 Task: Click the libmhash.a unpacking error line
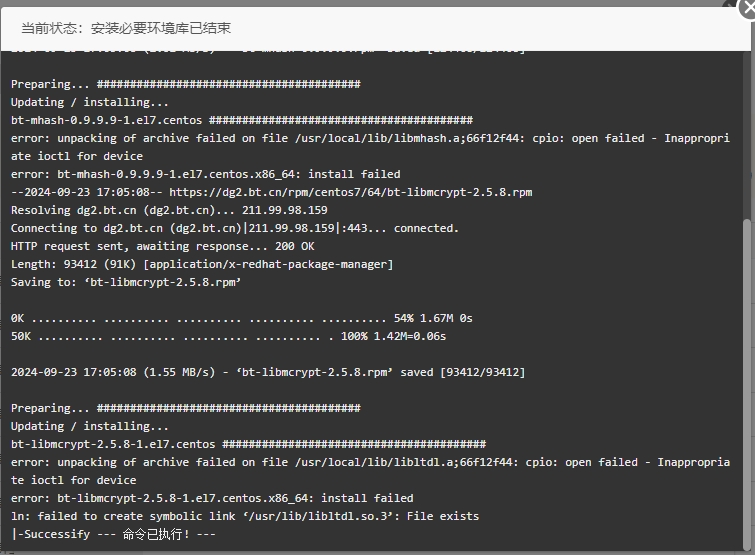tap(370, 147)
